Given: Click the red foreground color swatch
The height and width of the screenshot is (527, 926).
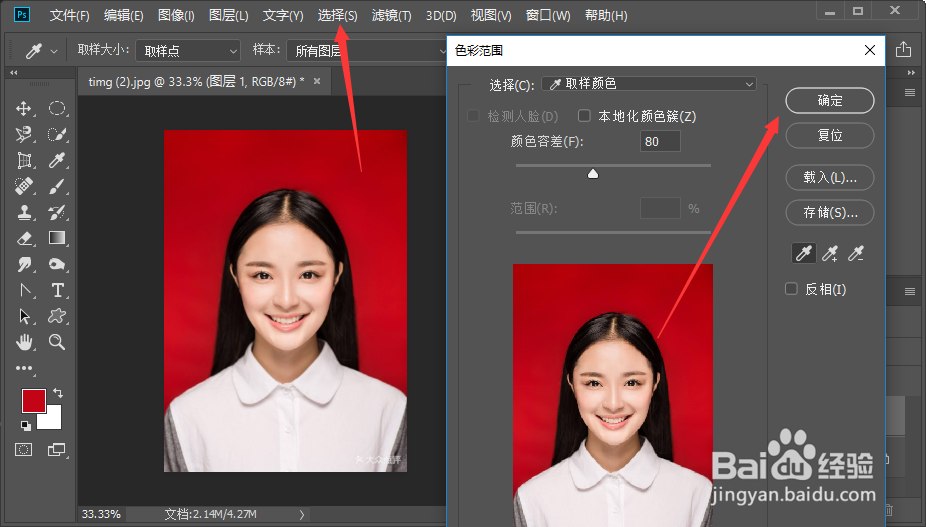Looking at the screenshot, I should click(x=34, y=401).
